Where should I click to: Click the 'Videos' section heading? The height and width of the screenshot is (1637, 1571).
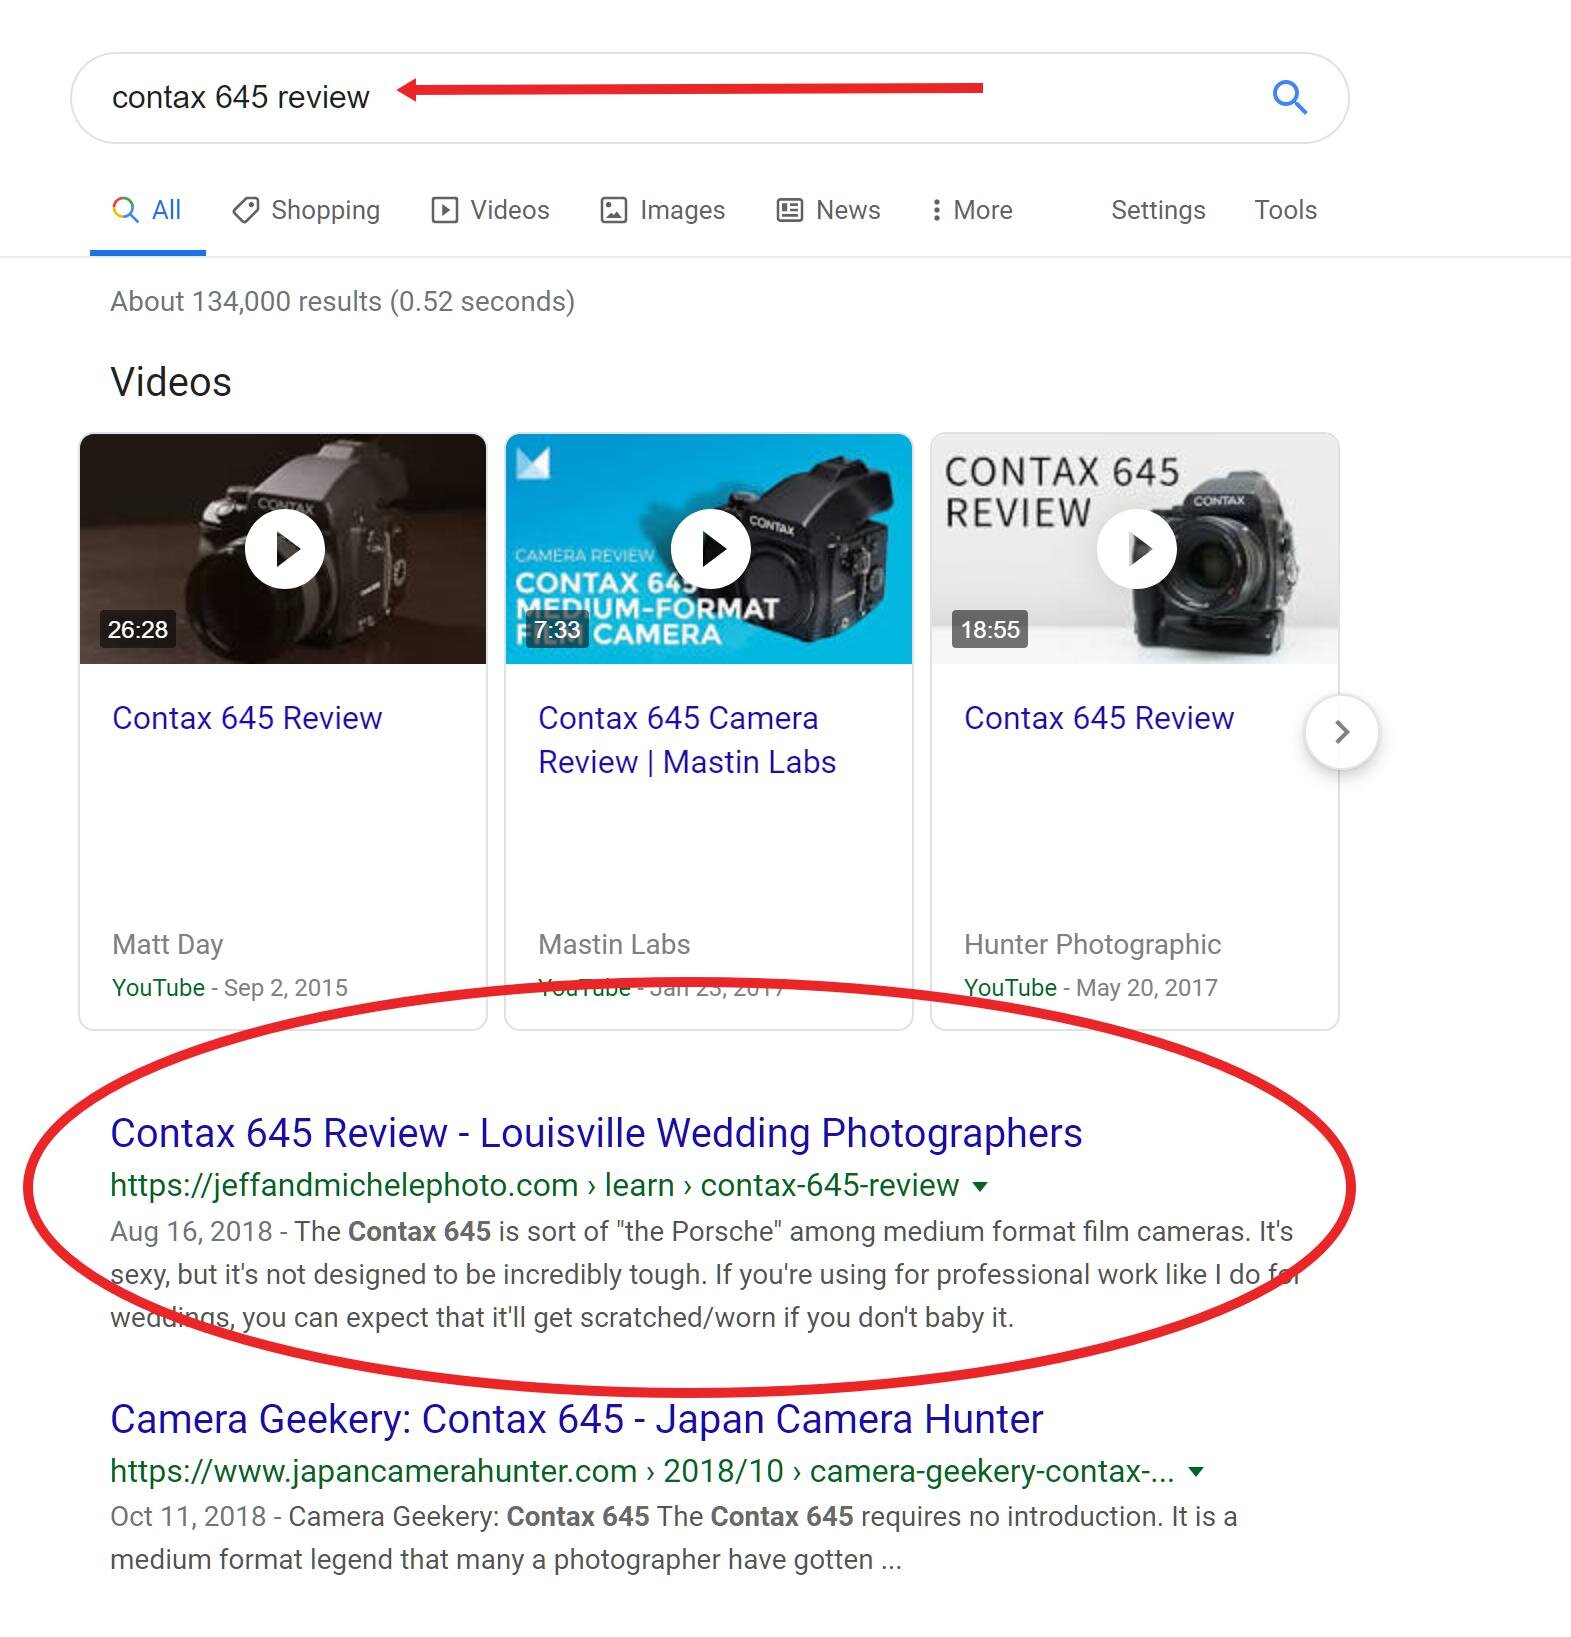point(171,382)
